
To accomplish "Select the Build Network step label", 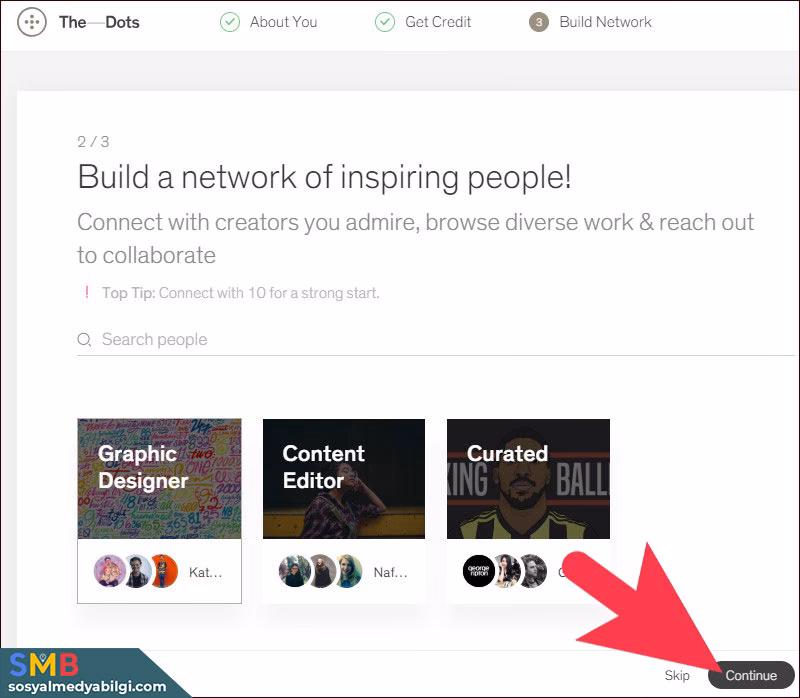I will [x=605, y=22].
